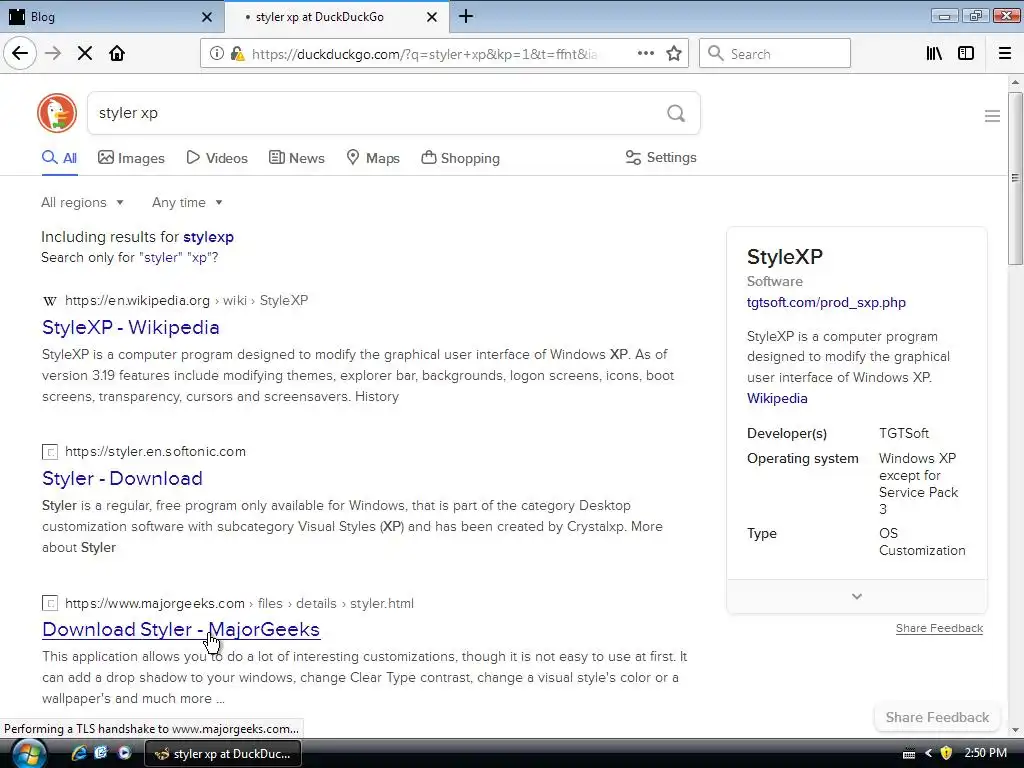Click the security shield tray icon
1024x768 pixels.
click(x=946, y=753)
